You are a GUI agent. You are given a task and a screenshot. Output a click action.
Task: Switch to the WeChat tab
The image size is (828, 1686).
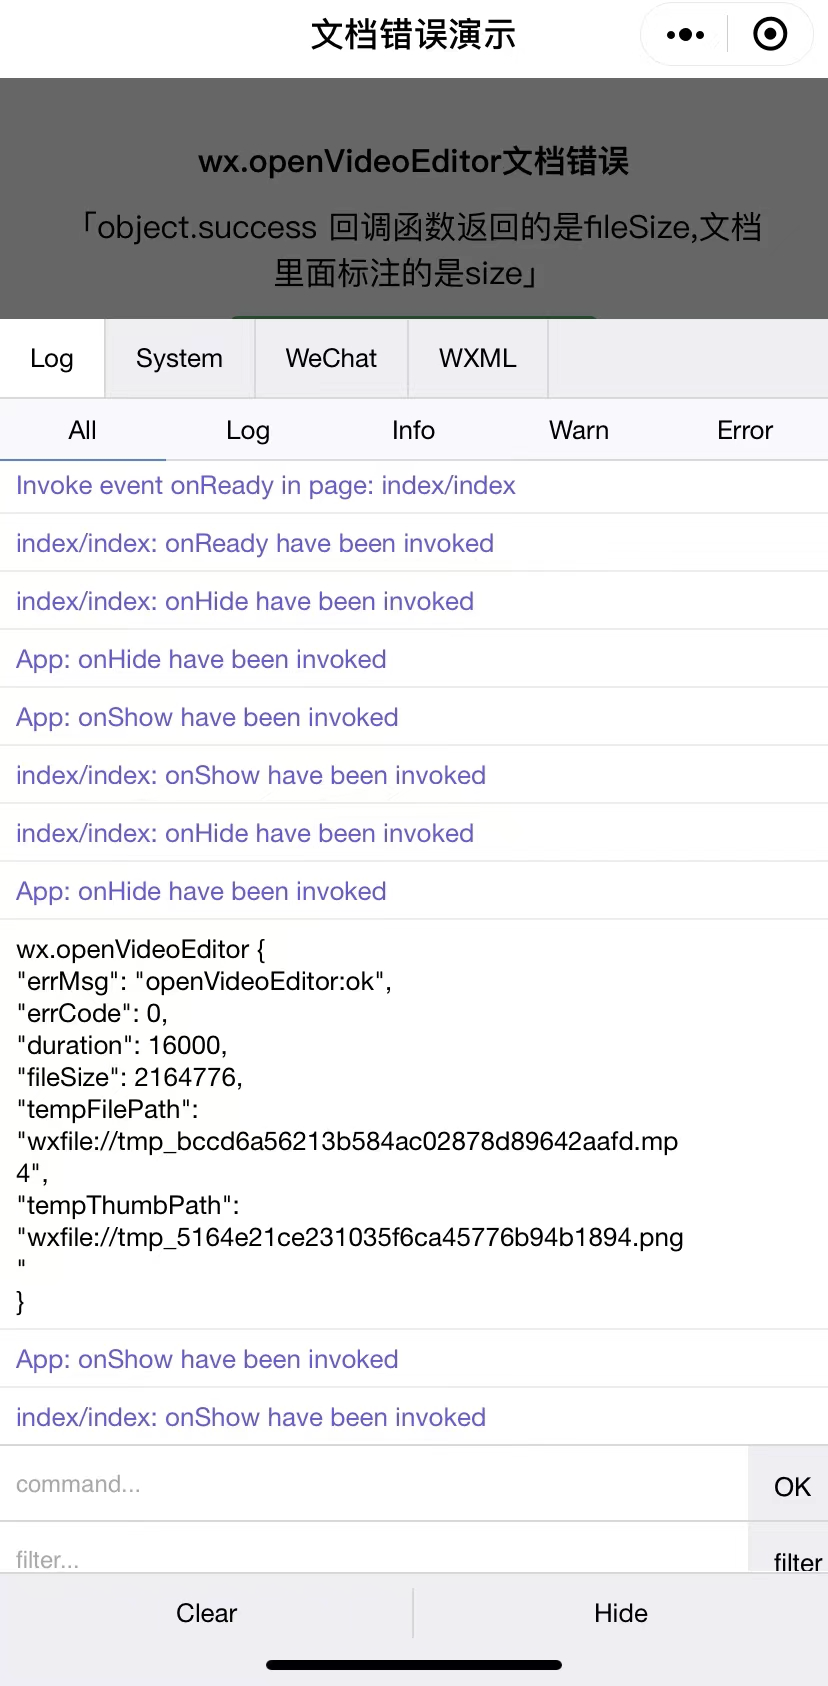(331, 358)
